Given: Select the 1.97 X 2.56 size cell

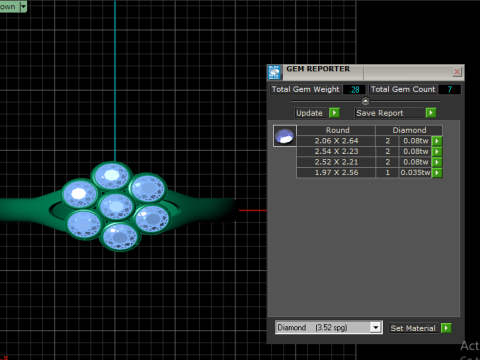Looking at the screenshot, I should [336, 173].
